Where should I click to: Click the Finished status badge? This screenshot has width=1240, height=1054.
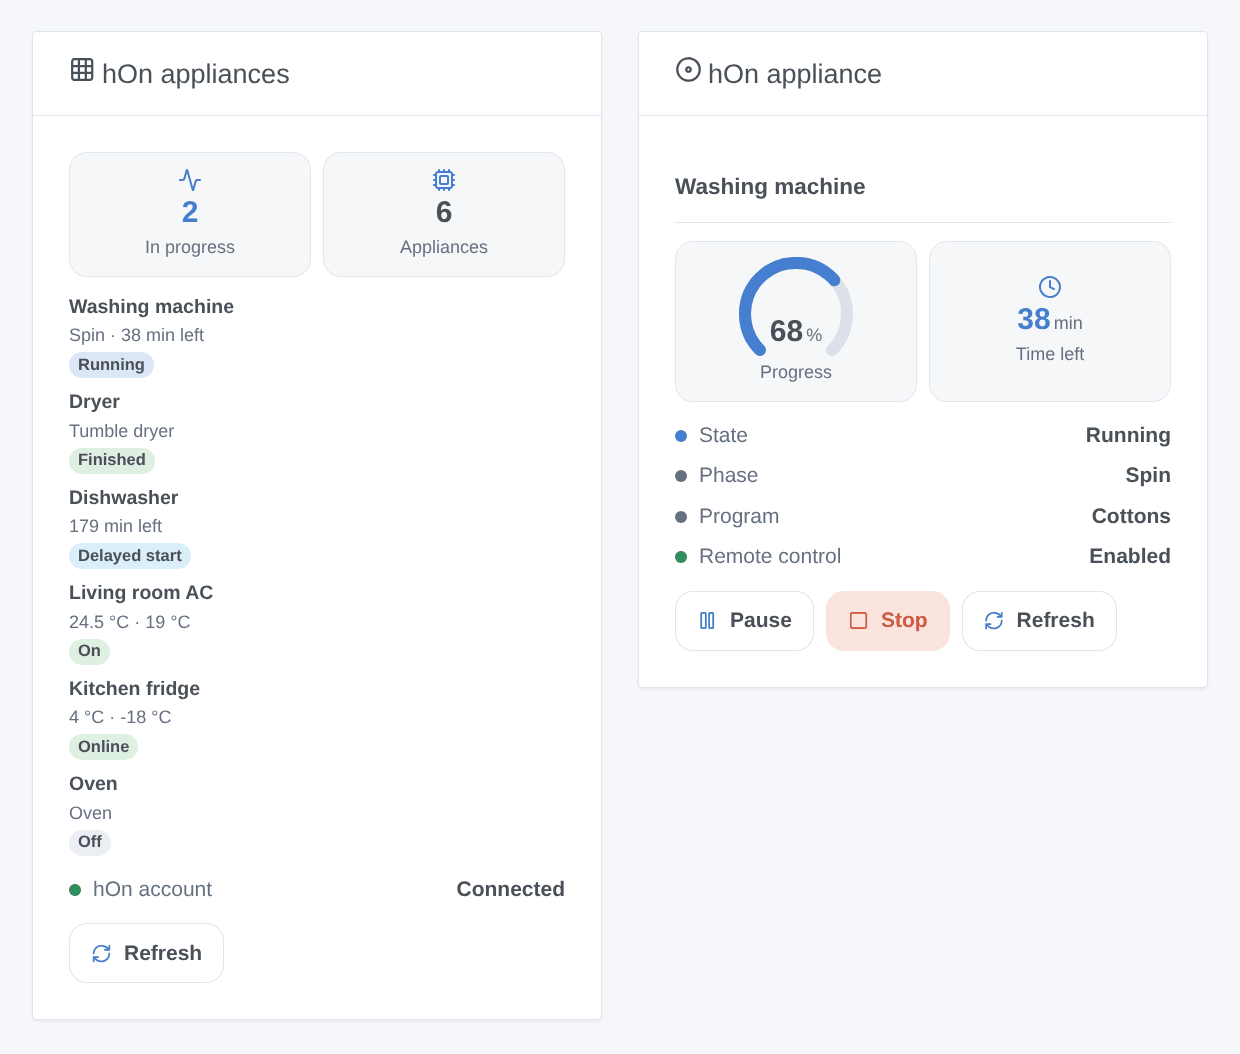112,460
